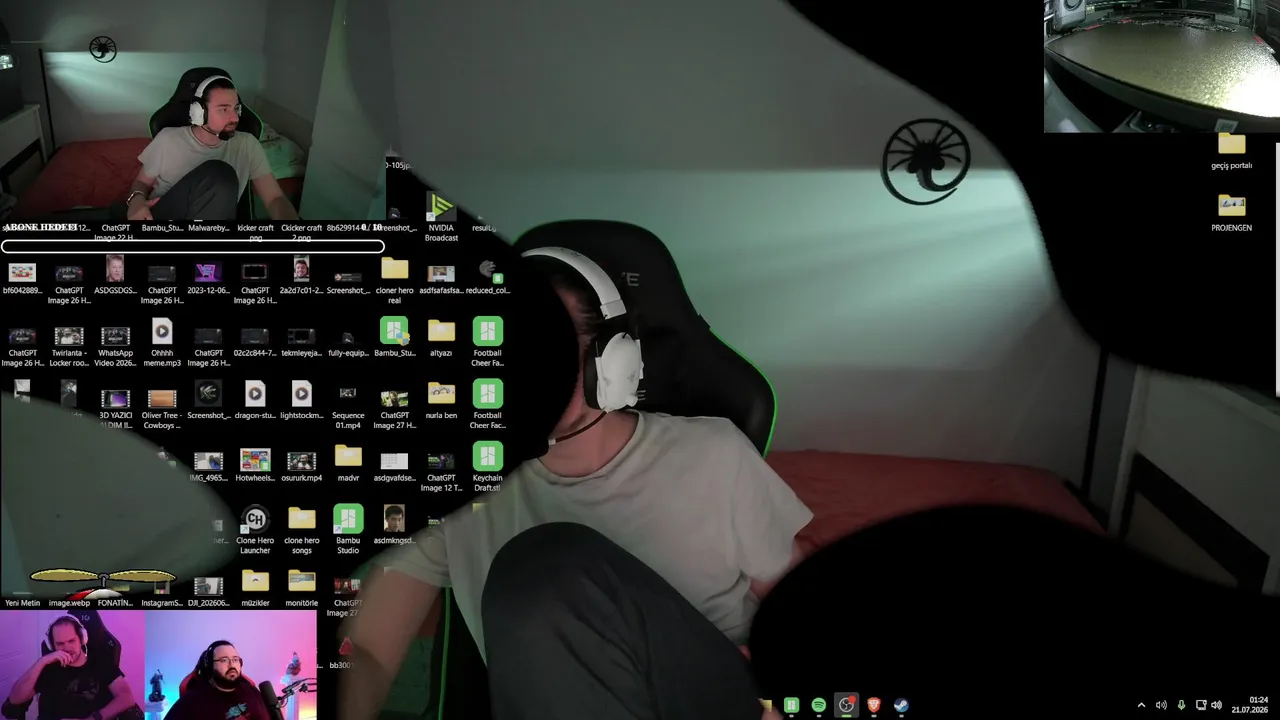Select the 02c2c844-7... image file
1280x720 pixels.
255,341
